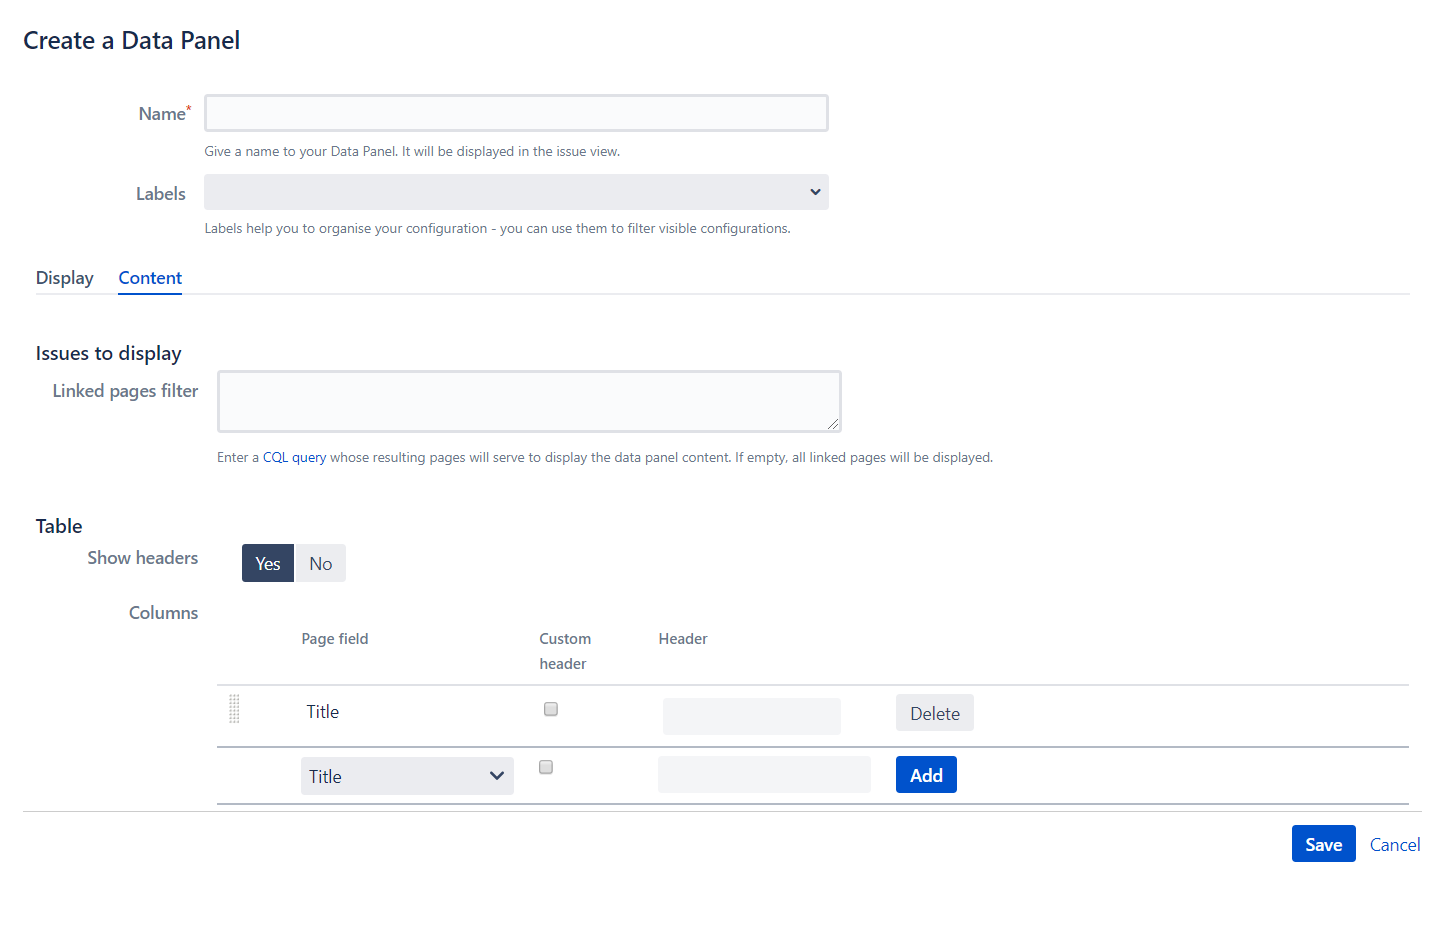Click the Header field in the Add row
The width and height of the screenshot is (1444, 944).
coord(764,774)
